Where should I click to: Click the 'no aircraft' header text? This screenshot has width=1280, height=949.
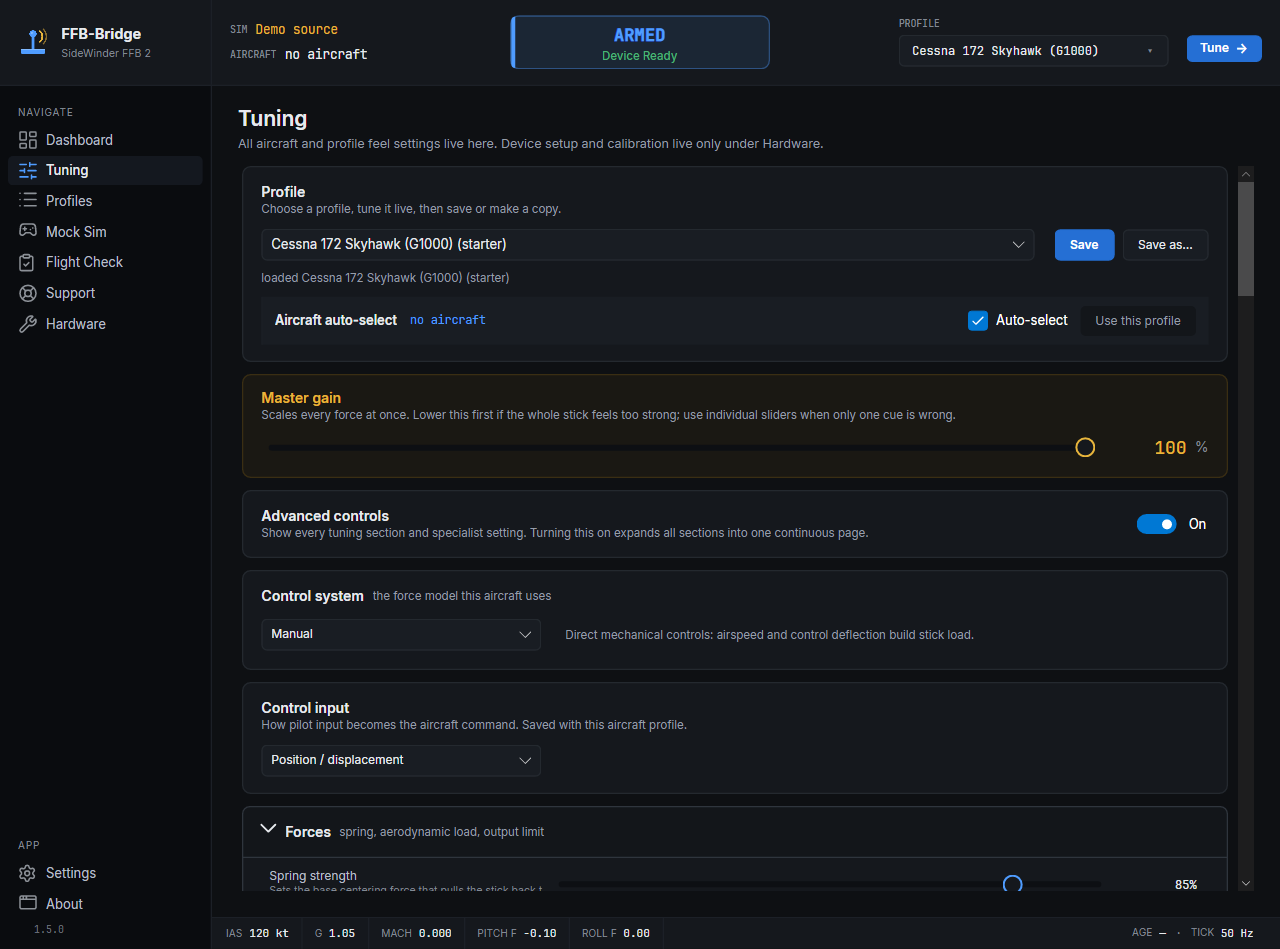tap(326, 54)
